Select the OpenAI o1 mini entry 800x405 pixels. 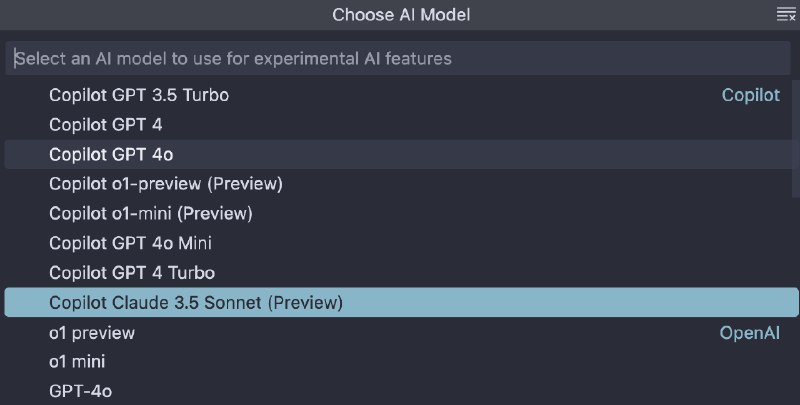point(77,361)
